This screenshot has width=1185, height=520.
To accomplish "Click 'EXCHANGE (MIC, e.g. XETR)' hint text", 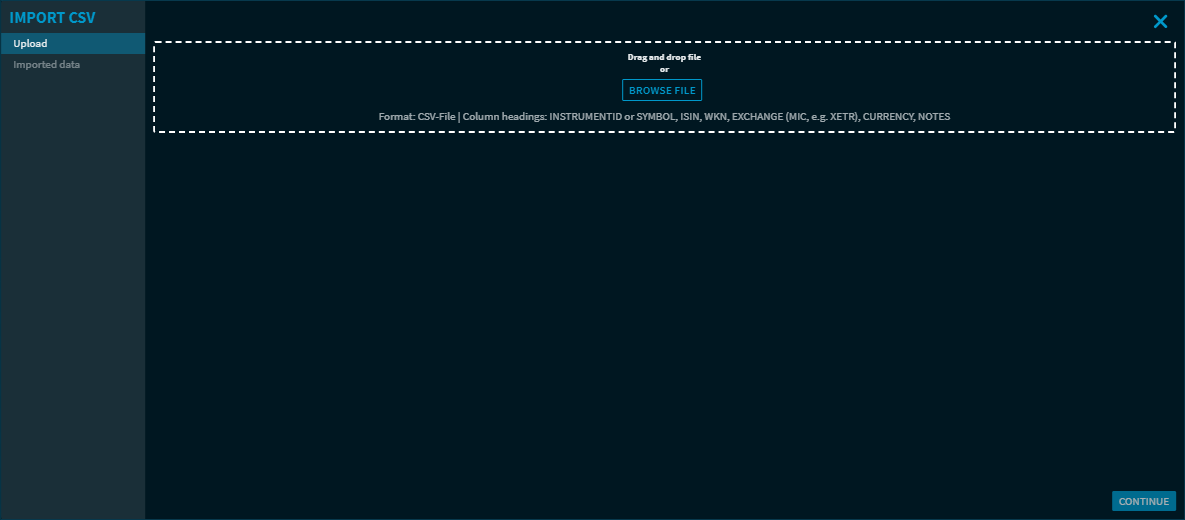I will point(795,117).
